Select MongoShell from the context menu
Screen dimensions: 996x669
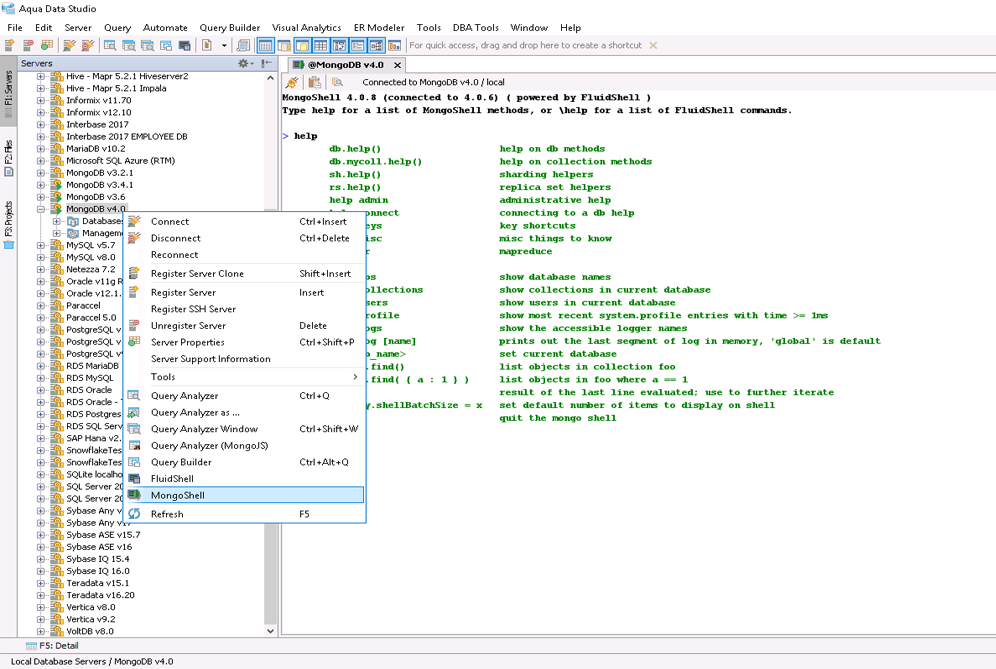(178, 495)
